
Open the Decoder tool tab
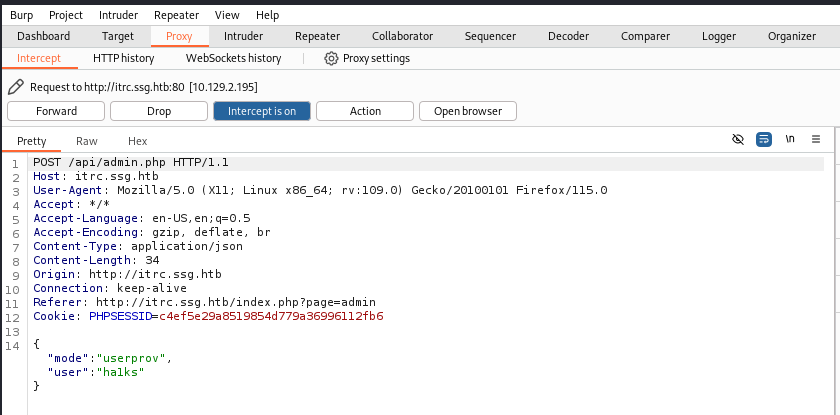[x=568, y=36]
